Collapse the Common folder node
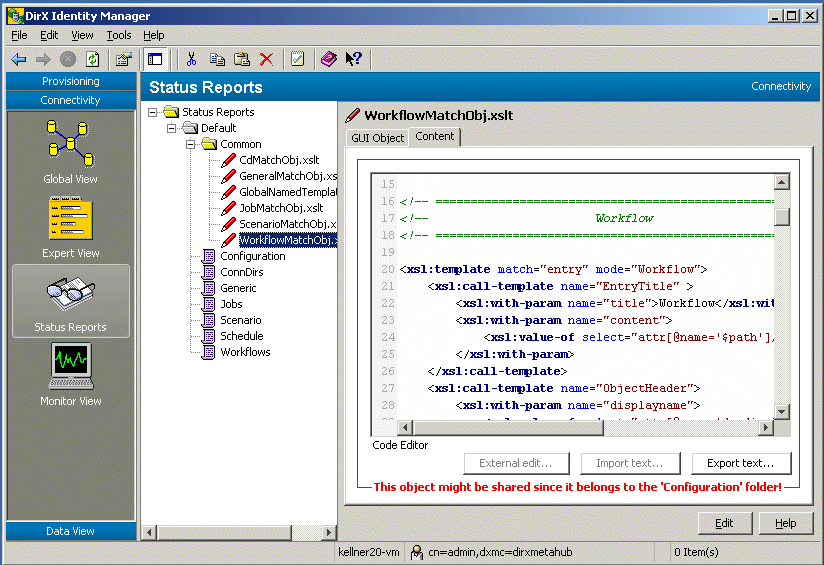 [x=191, y=144]
